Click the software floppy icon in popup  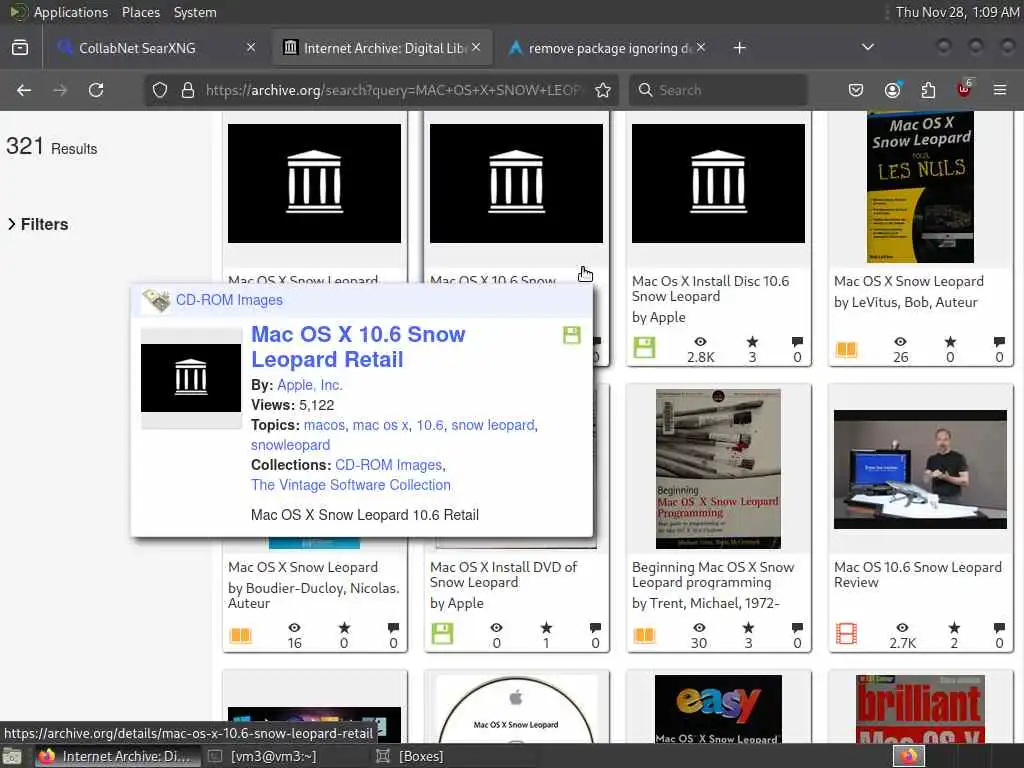(571, 335)
